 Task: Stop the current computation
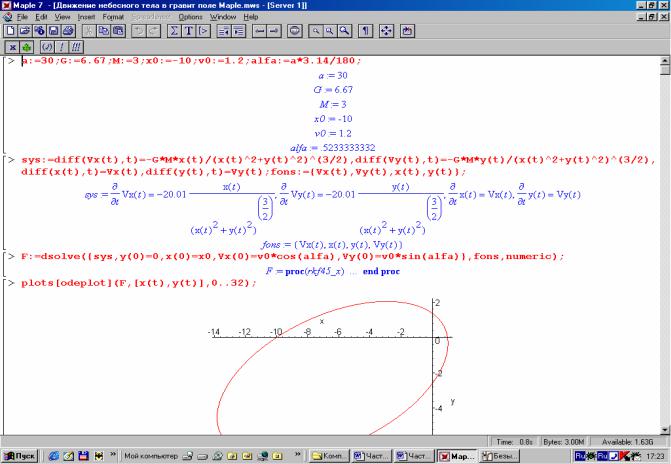click(294, 31)
